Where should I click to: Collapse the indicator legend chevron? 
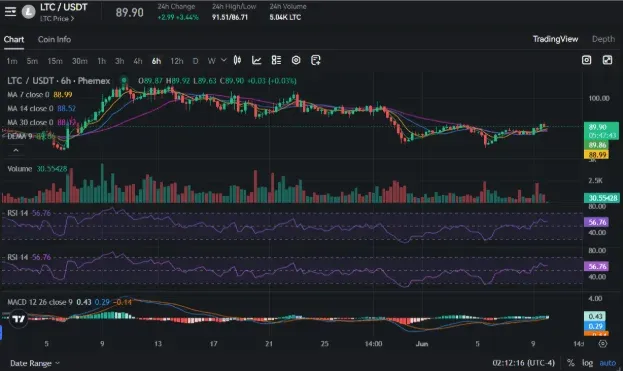16,150
